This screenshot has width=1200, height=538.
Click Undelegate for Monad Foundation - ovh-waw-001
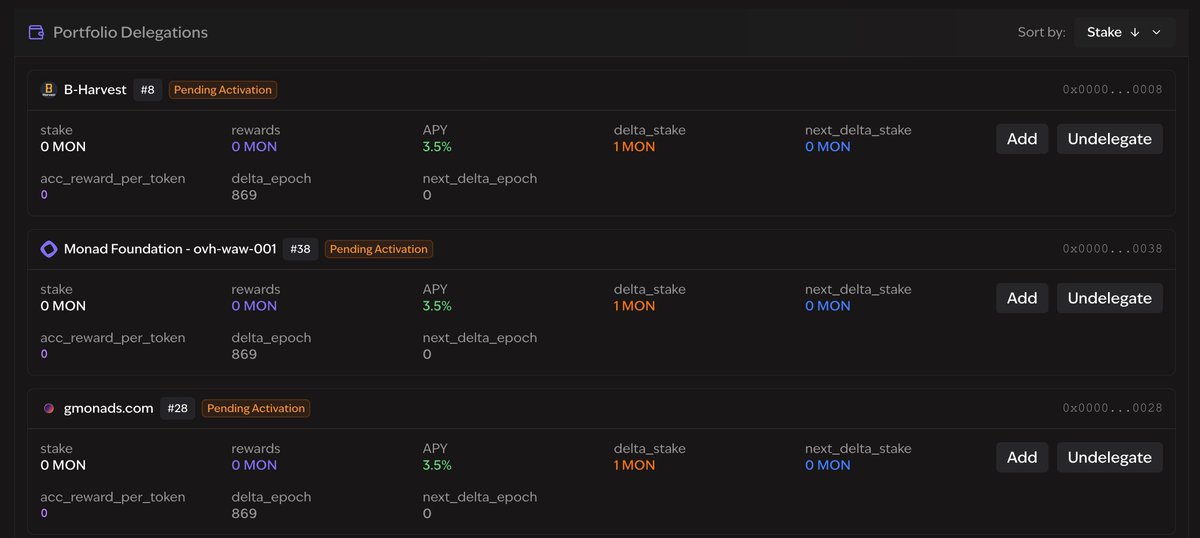1110,298
